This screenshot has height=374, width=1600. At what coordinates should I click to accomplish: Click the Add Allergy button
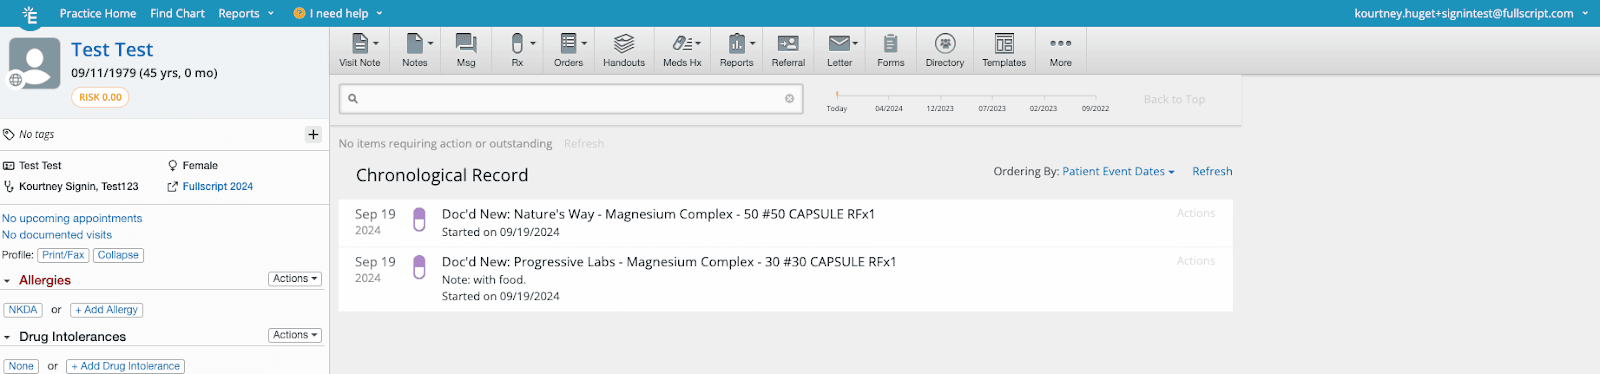[x=107, y=310]
